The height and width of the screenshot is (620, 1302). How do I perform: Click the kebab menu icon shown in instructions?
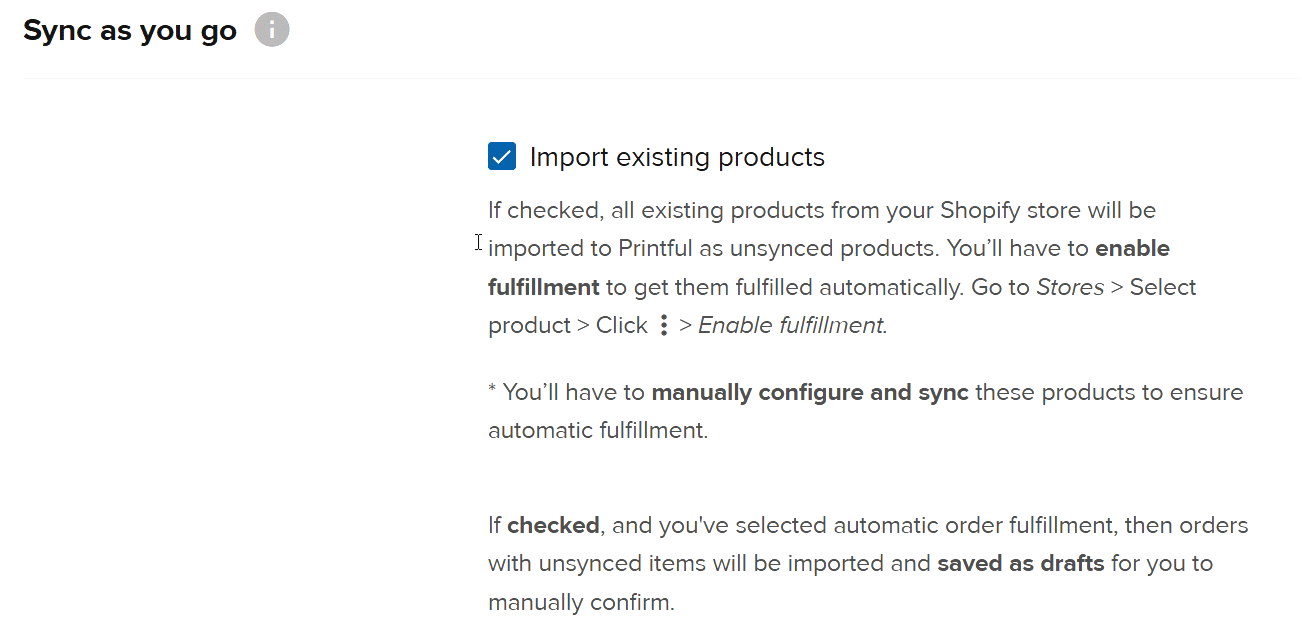tap(663, 324)
